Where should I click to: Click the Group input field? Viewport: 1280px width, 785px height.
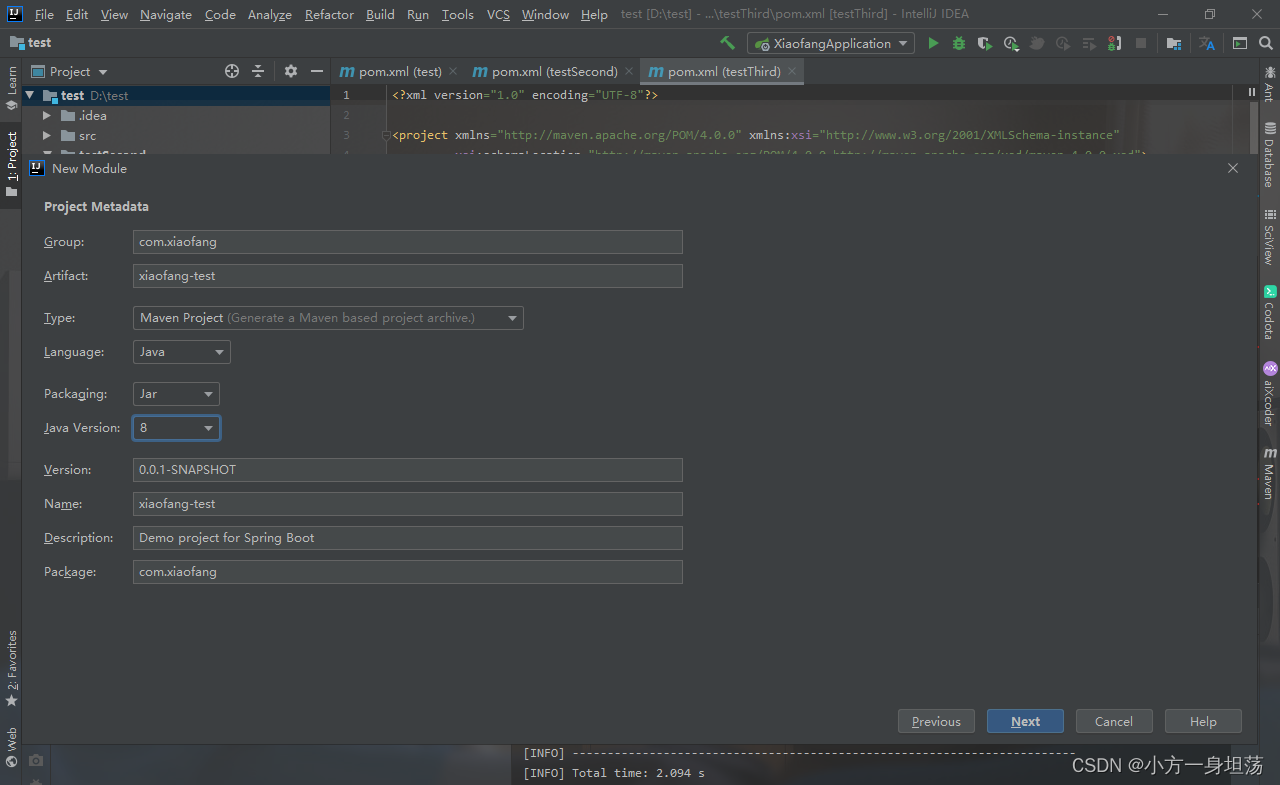coord(408,242)
